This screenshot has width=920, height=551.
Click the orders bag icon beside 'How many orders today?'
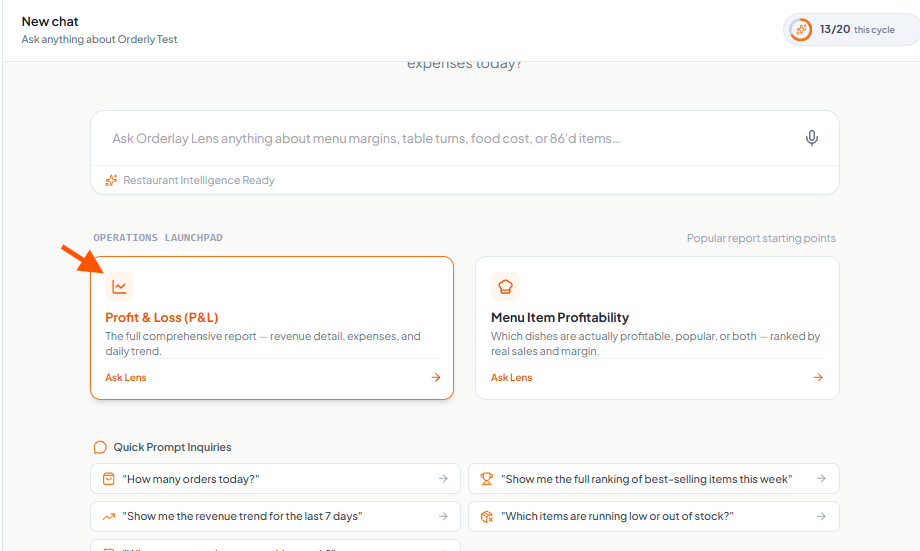tap(109, 479)
